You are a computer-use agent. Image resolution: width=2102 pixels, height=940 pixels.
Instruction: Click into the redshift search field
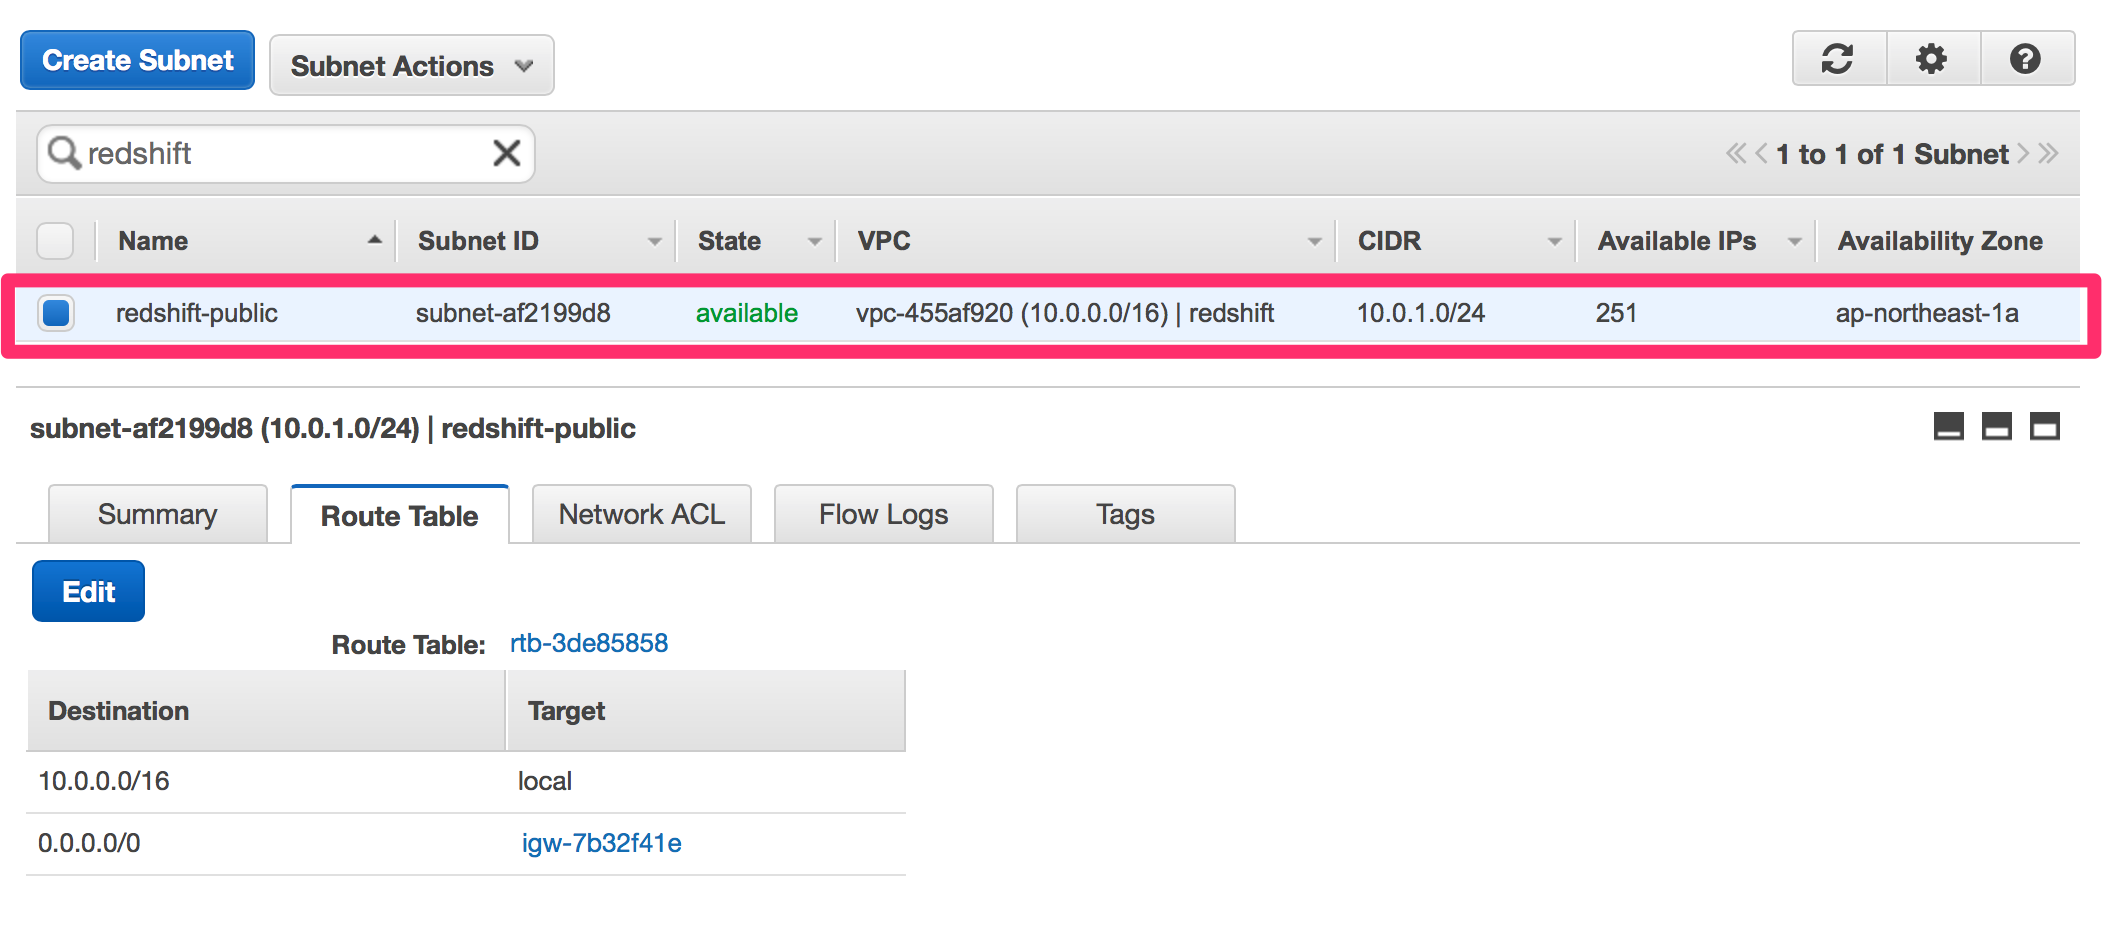(286, 153)
